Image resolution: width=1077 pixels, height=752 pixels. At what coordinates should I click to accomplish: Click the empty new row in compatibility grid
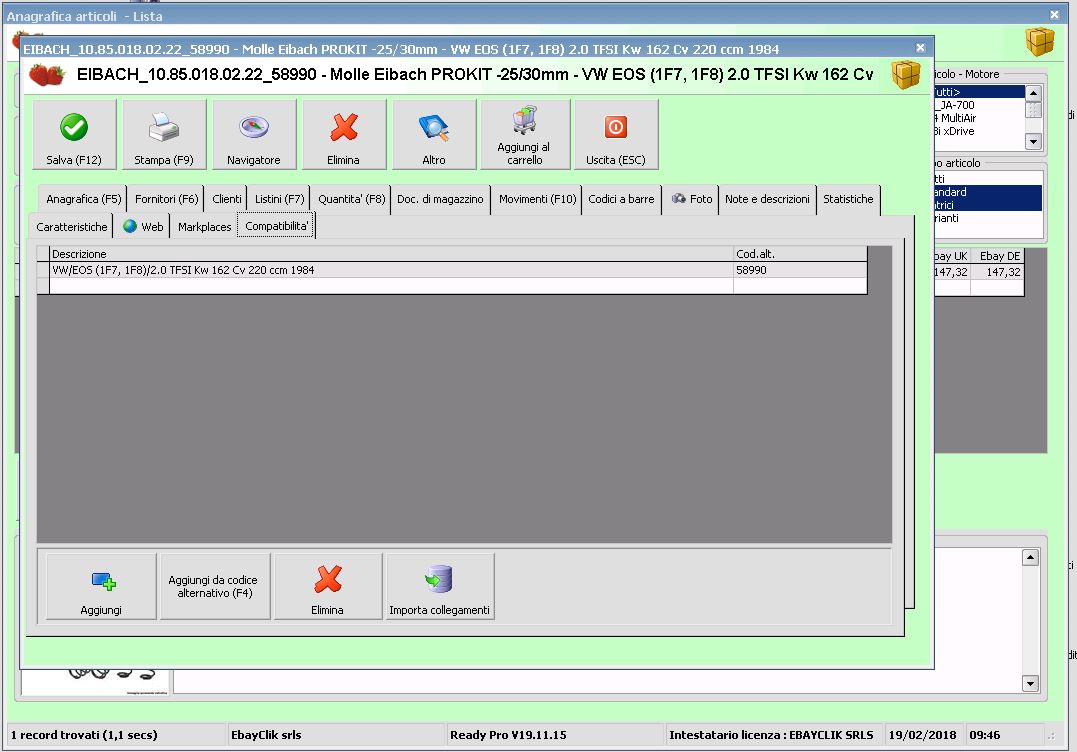click(x=458, y=286)
